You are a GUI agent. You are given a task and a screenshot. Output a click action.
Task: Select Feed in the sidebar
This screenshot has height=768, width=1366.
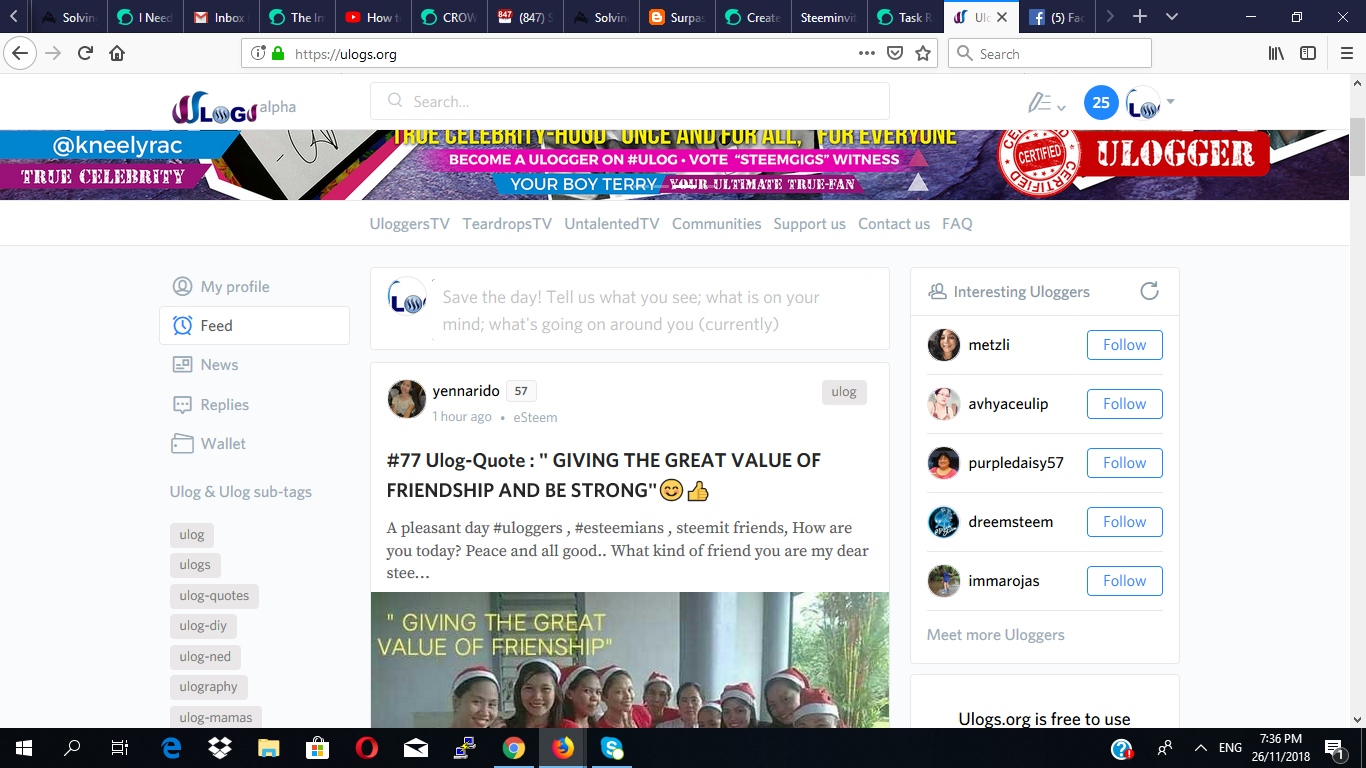coord(254,326)
